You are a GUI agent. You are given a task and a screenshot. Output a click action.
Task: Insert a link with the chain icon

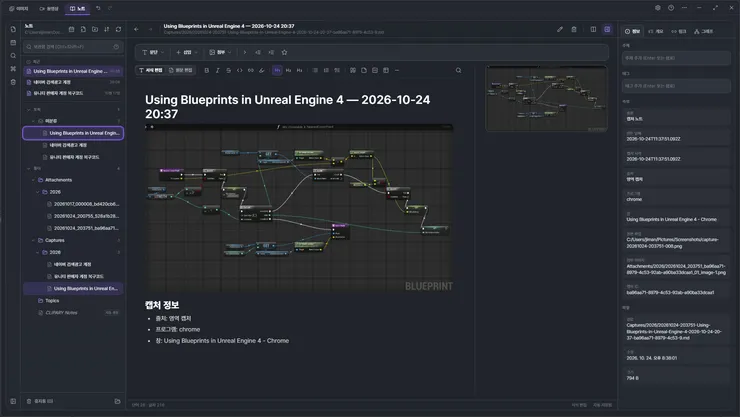(251, 70)
